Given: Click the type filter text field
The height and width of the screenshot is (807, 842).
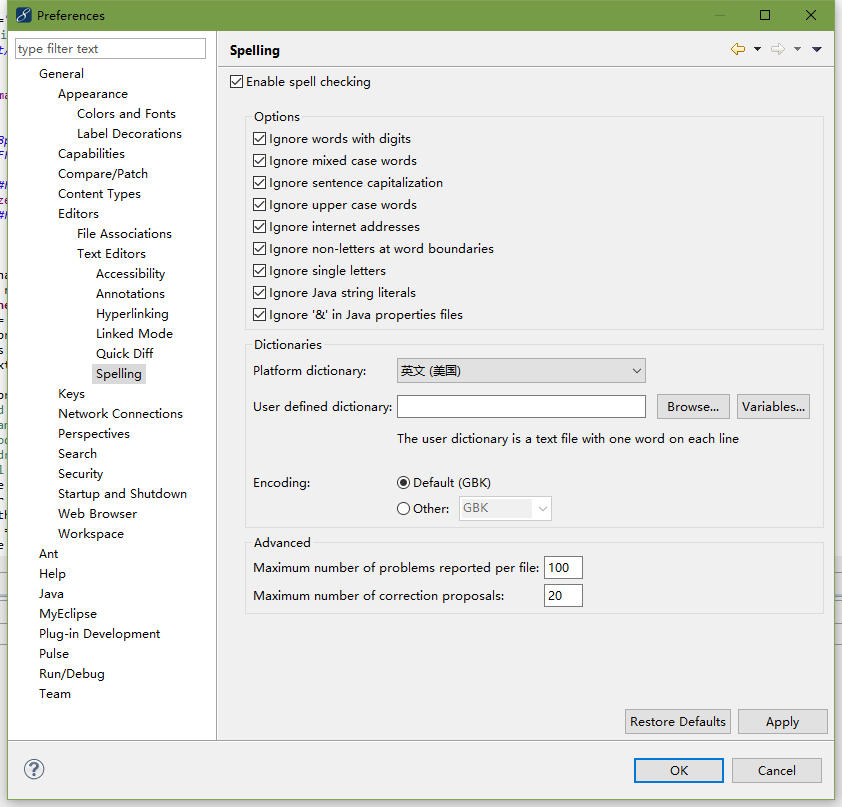Looking at the screenshot, I should point(110,49).
